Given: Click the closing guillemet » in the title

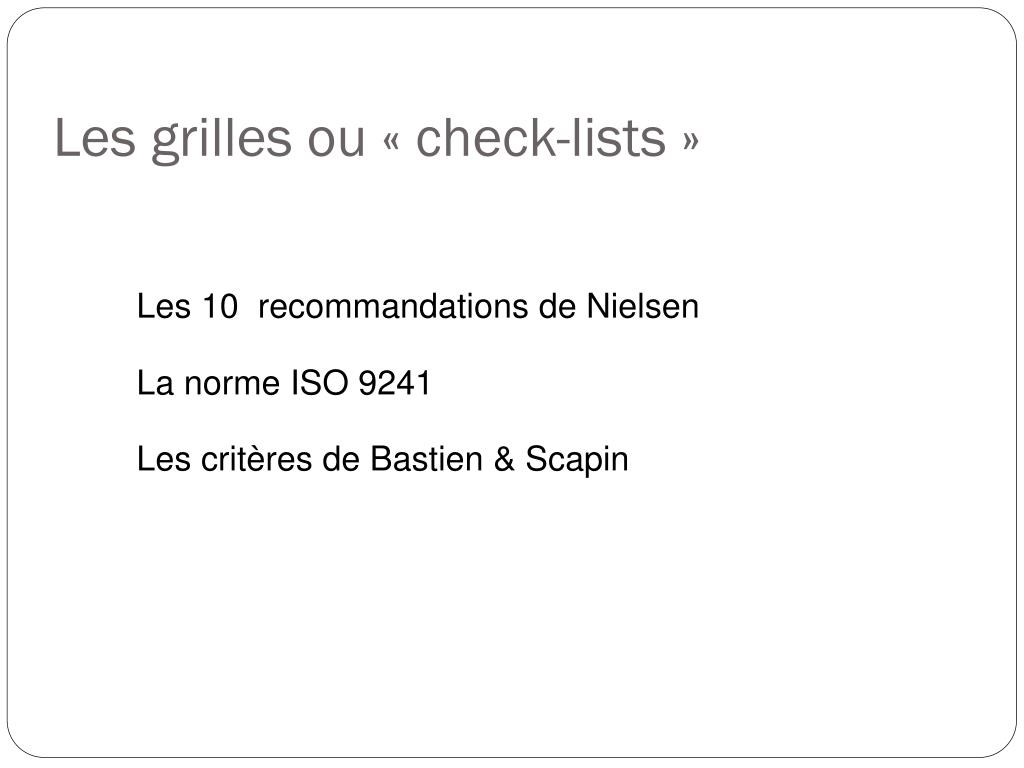Looking at the screenshot, I should tap(690, 142).
